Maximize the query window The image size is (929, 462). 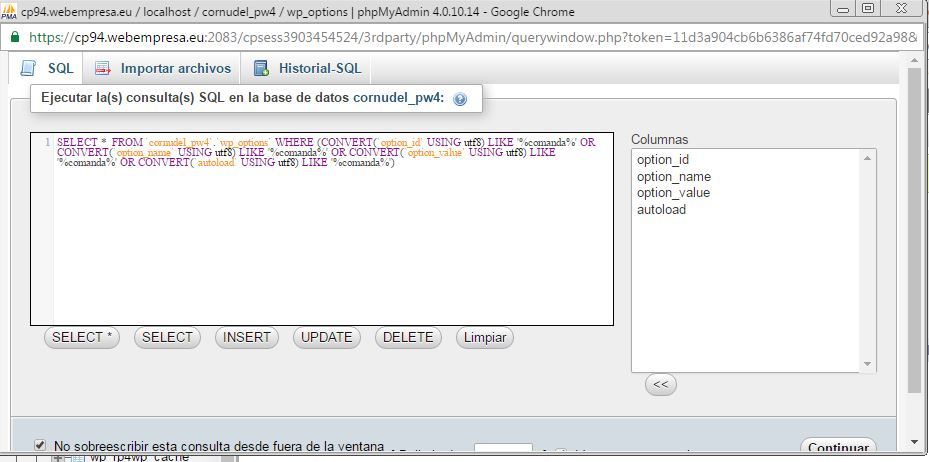(x=867, y=8)
